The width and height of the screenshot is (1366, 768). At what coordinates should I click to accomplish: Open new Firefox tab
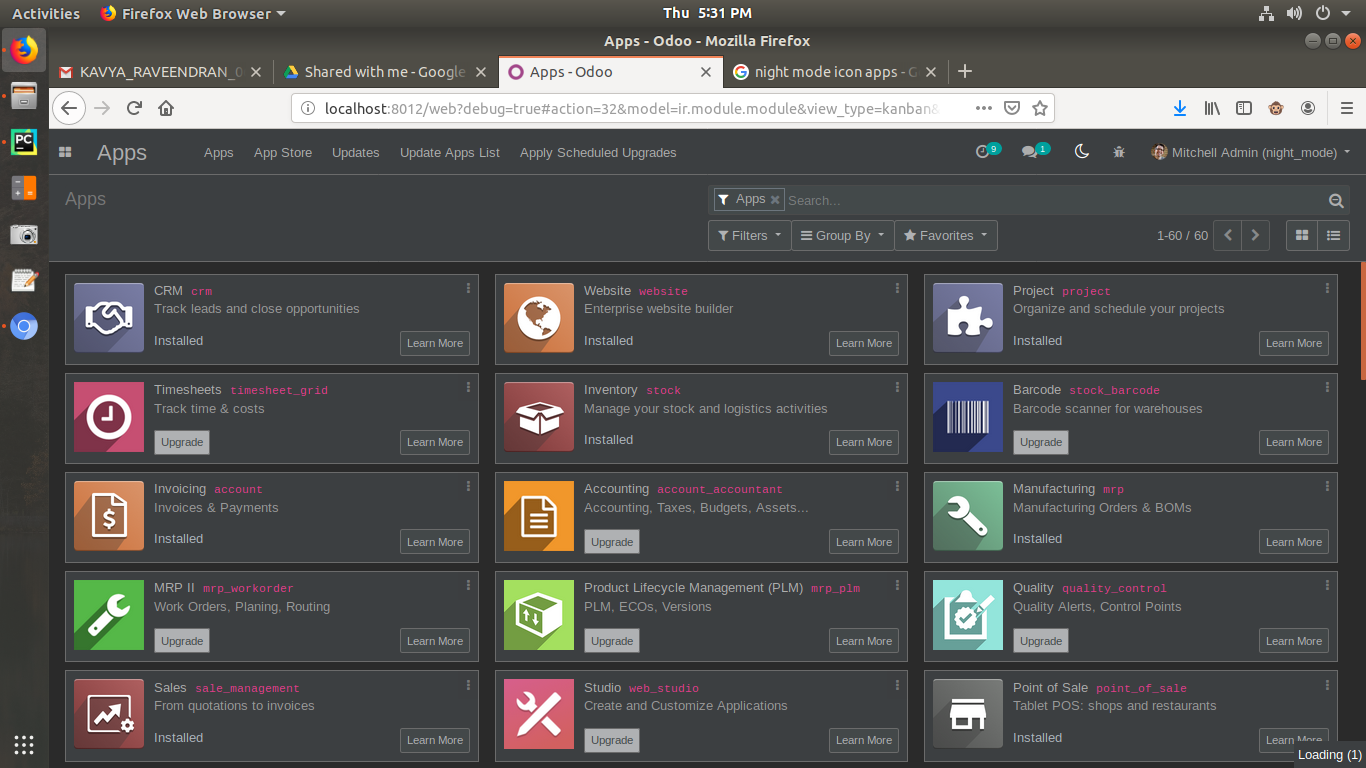click(x=965, y=71)
